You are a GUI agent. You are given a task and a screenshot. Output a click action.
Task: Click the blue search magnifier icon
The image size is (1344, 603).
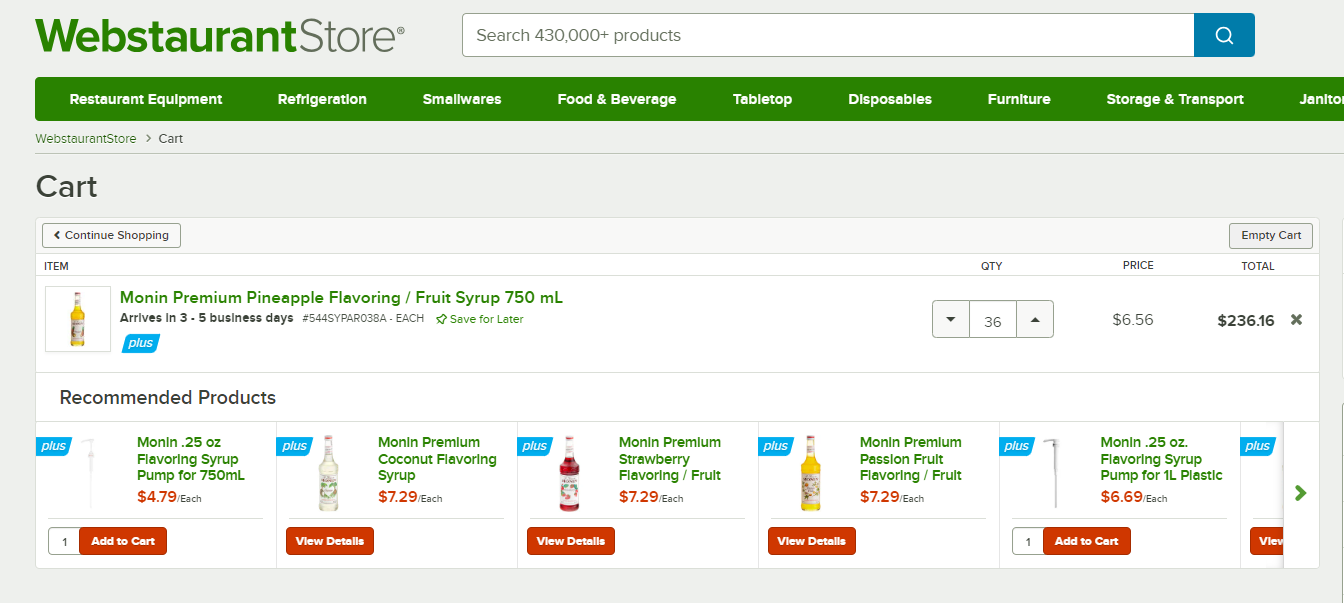pyautogui.click(x=1224, y=35)
